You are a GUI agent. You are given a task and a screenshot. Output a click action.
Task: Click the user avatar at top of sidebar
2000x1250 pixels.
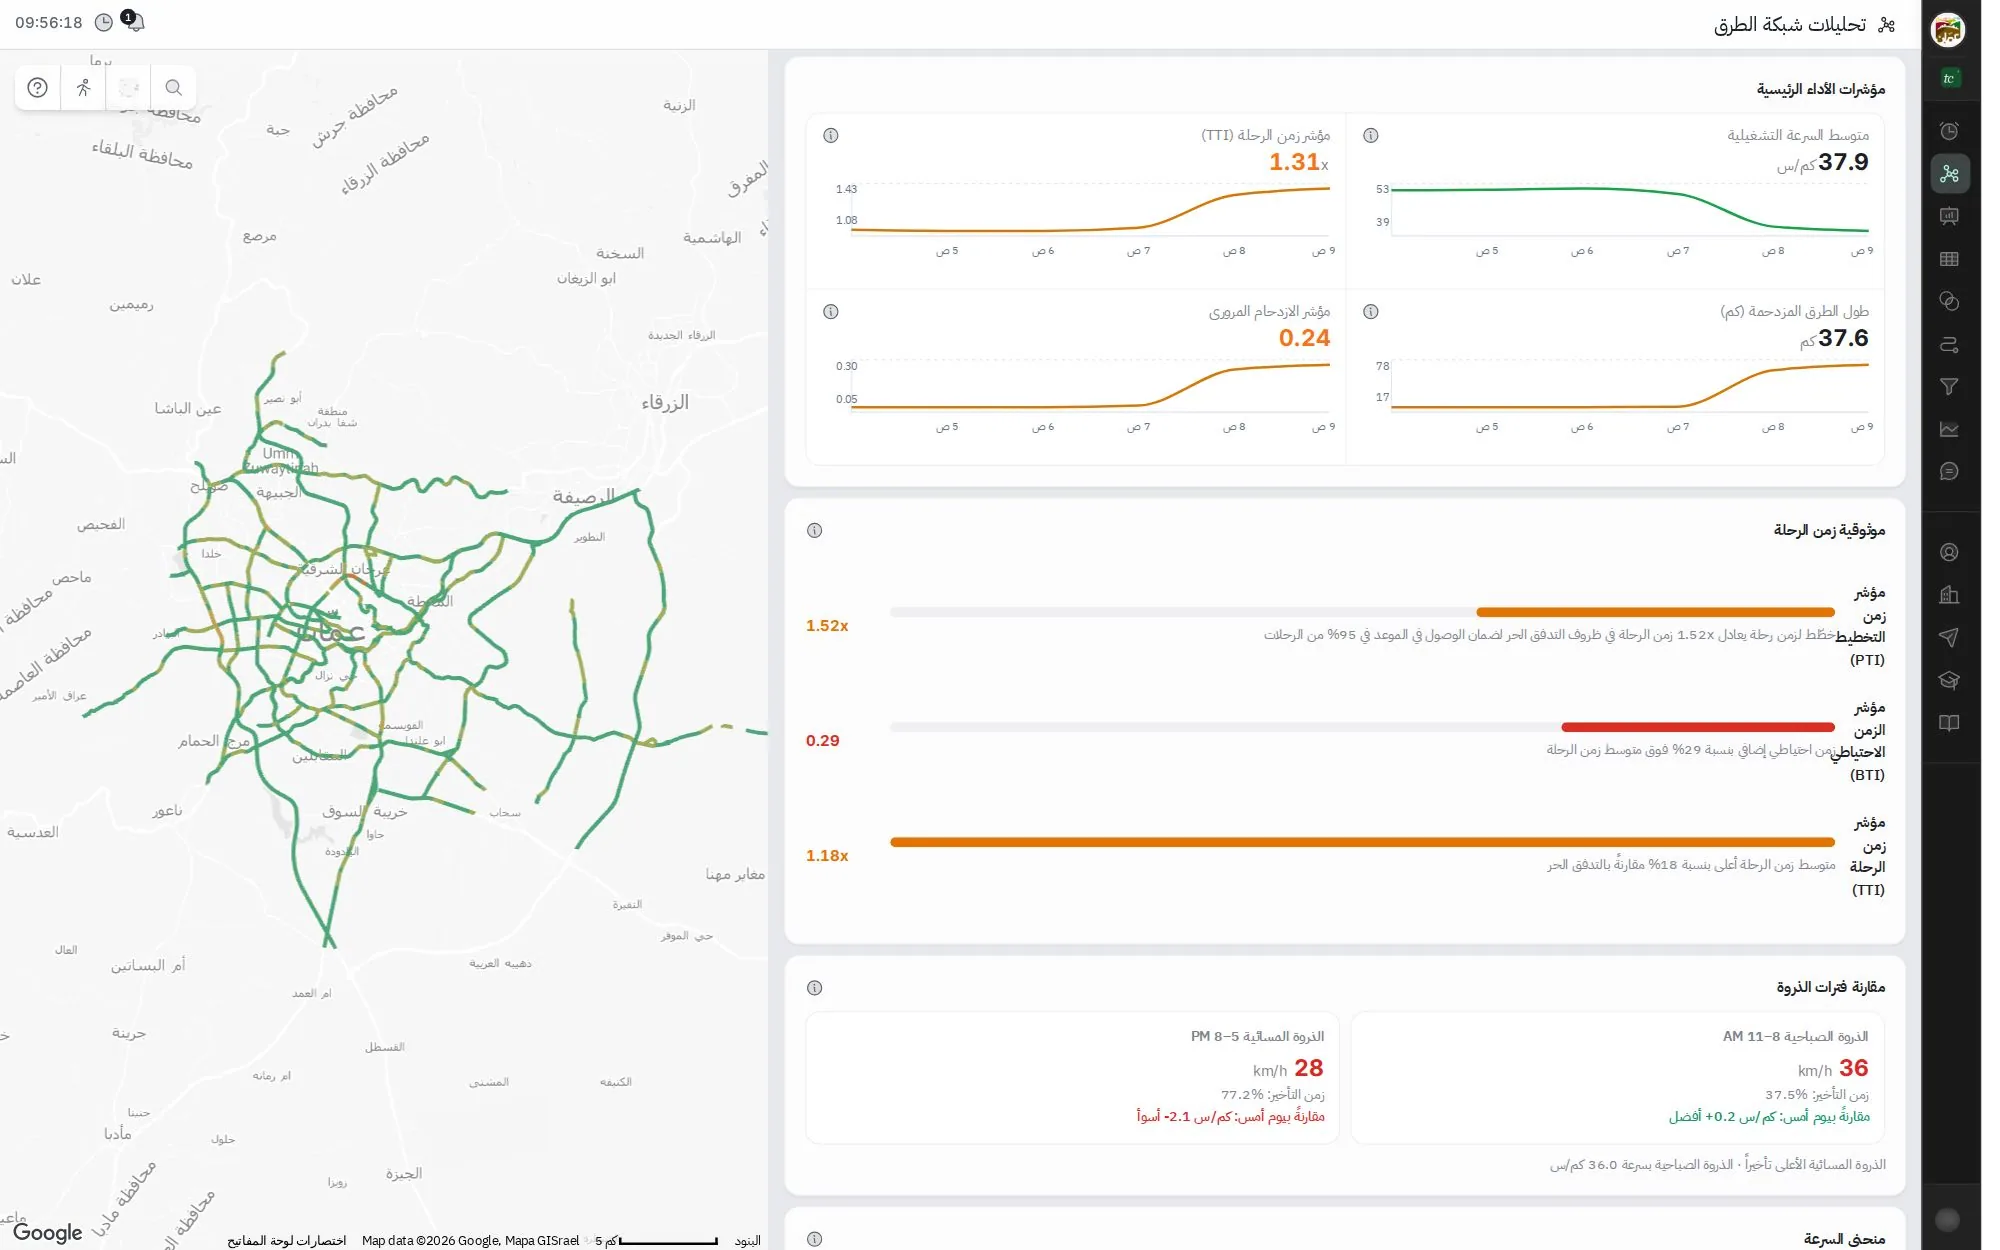tap(1948, 30)
